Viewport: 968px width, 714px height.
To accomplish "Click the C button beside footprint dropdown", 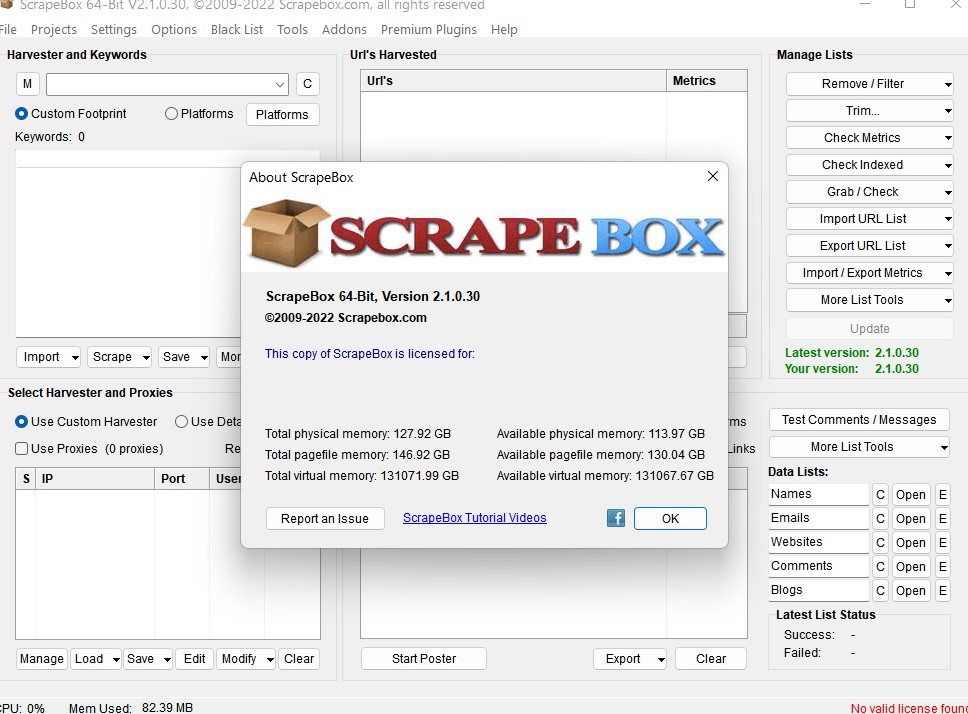I will coord(307,84).
